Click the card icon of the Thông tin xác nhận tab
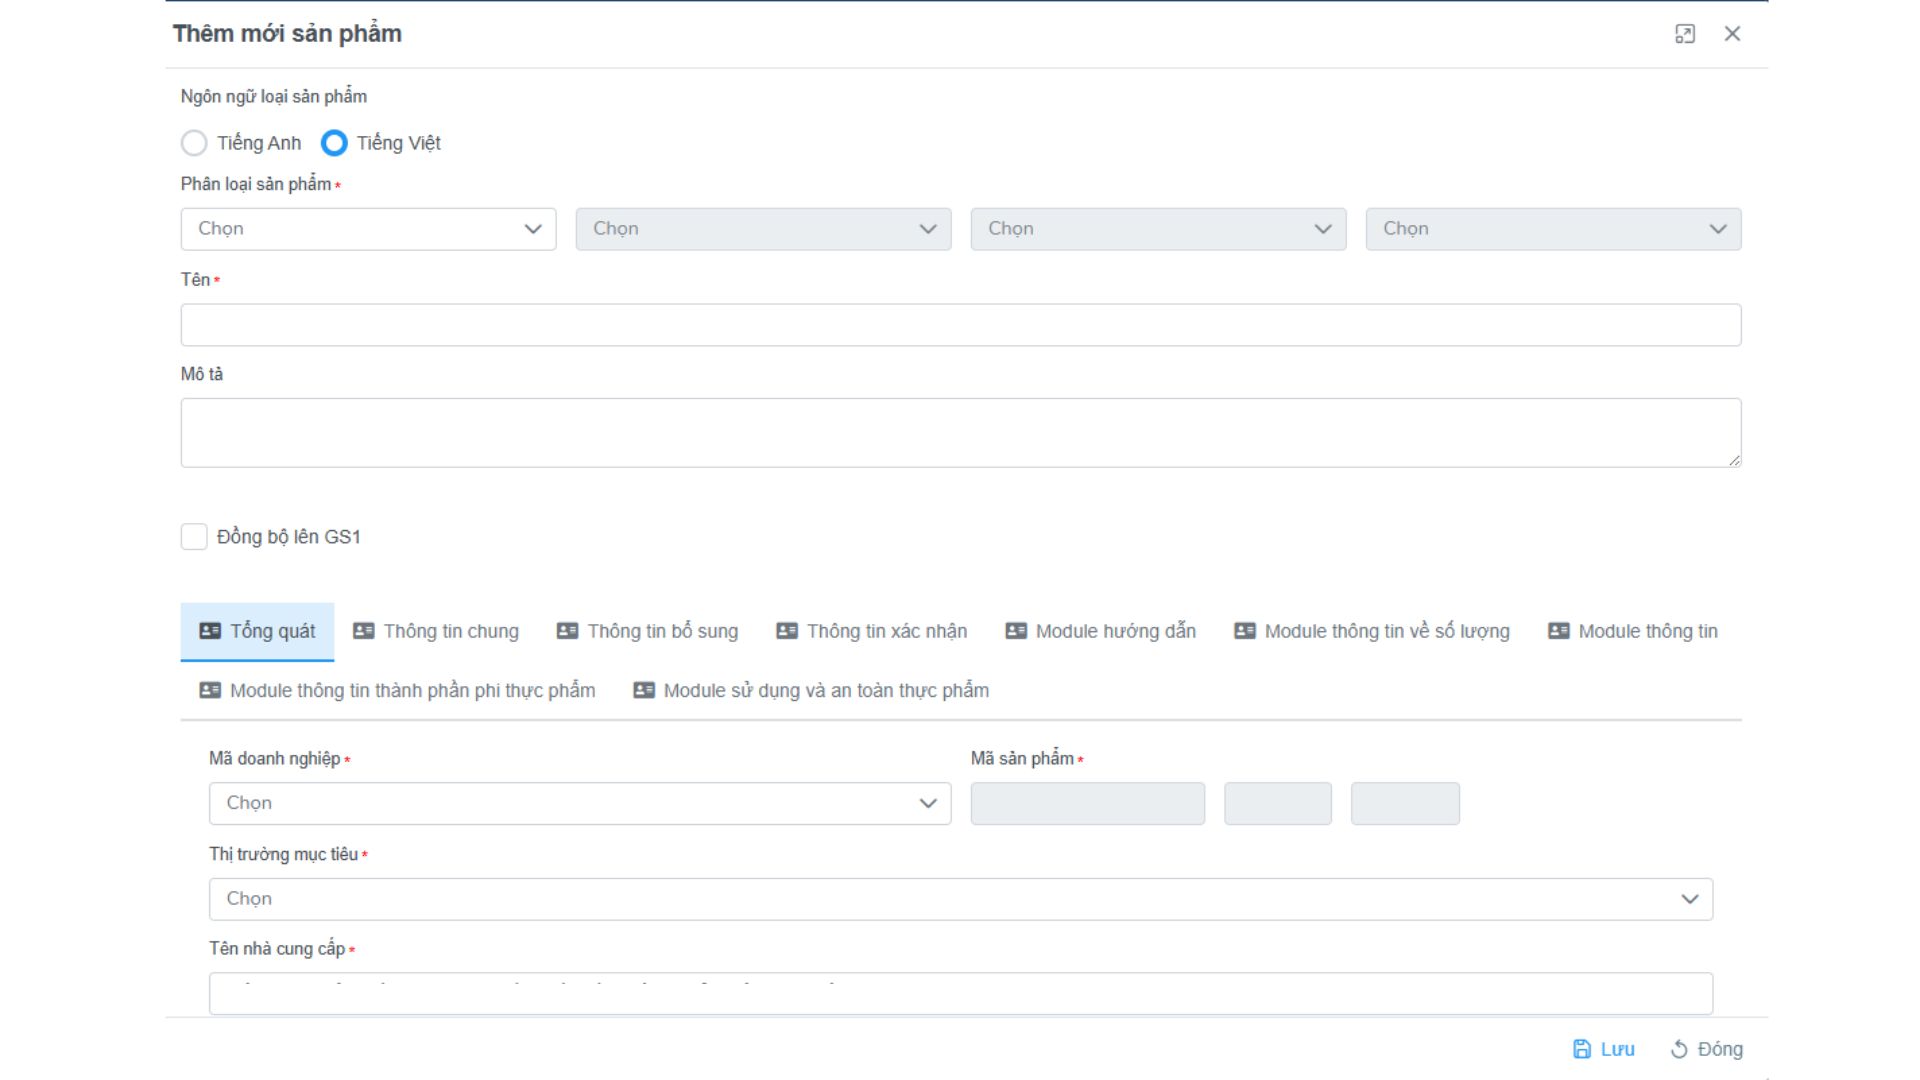The height and width of the screenshot is (1080, 1920). coord(787,631)
